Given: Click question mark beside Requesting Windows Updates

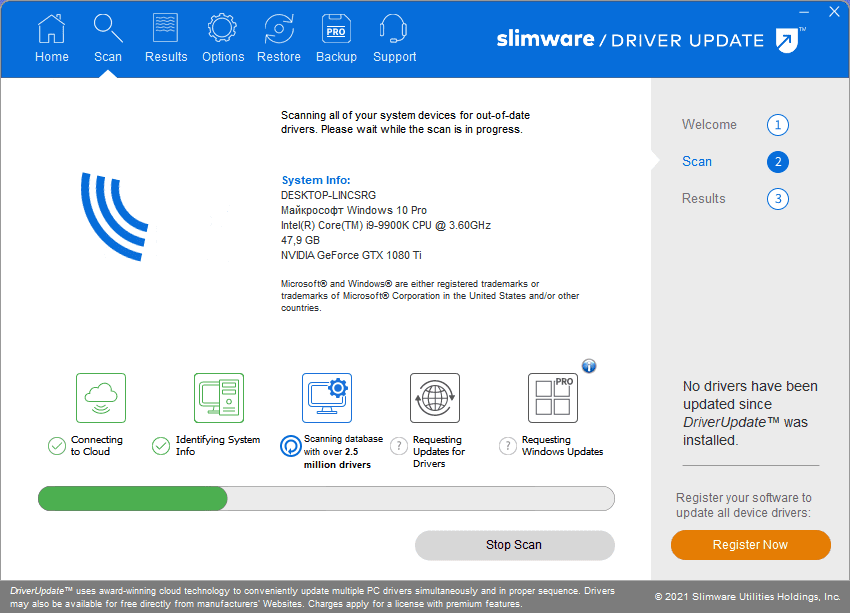Looking at the screenshot, I should (508, 446).
